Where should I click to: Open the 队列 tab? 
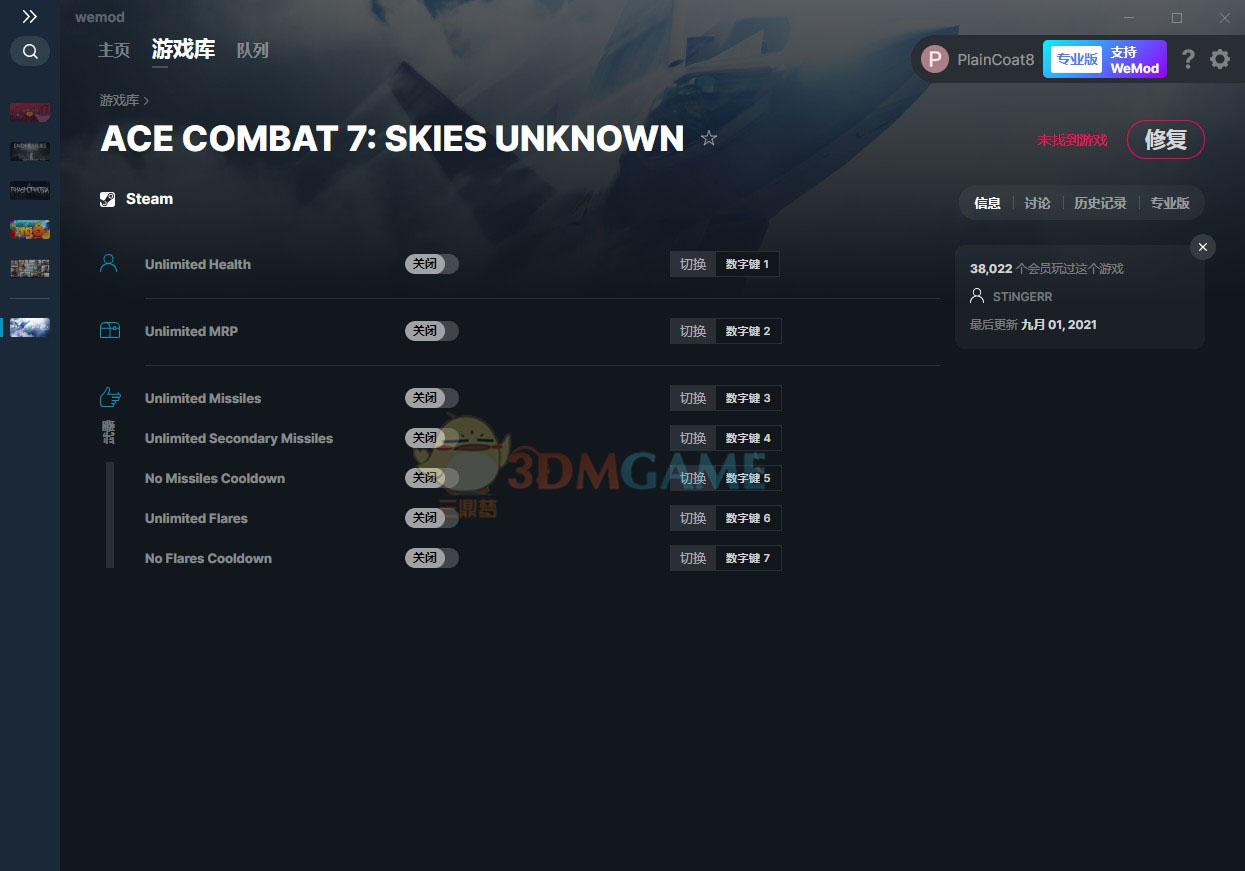coord(252,50)
